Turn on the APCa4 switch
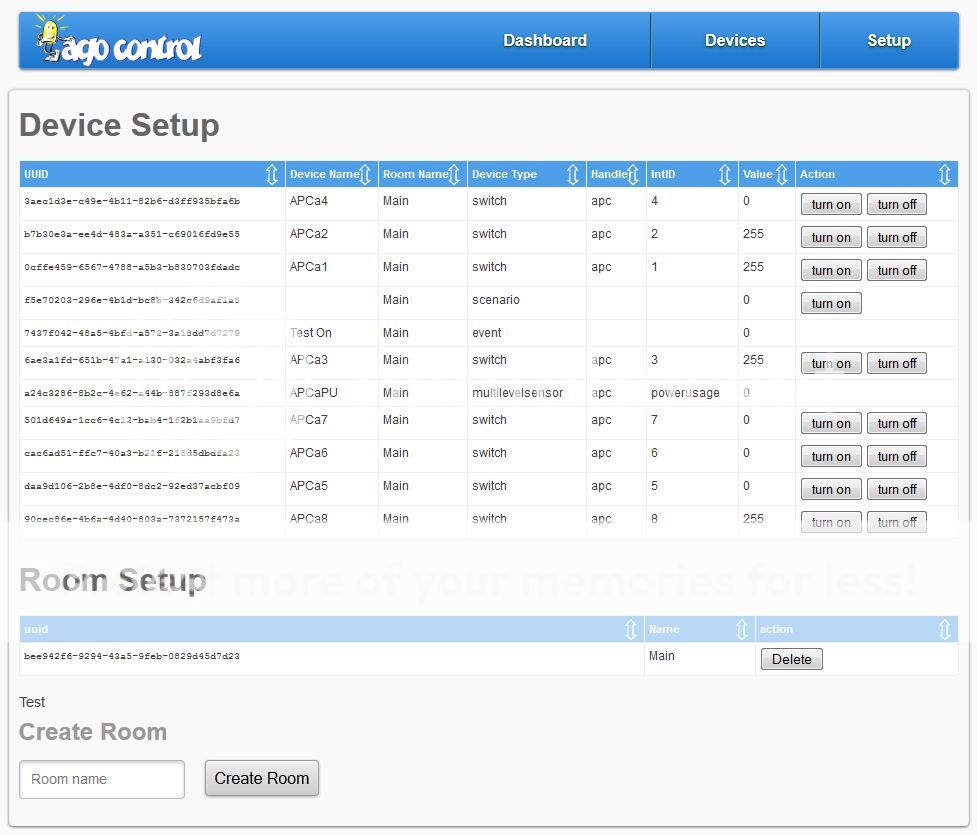 point(831,205)
